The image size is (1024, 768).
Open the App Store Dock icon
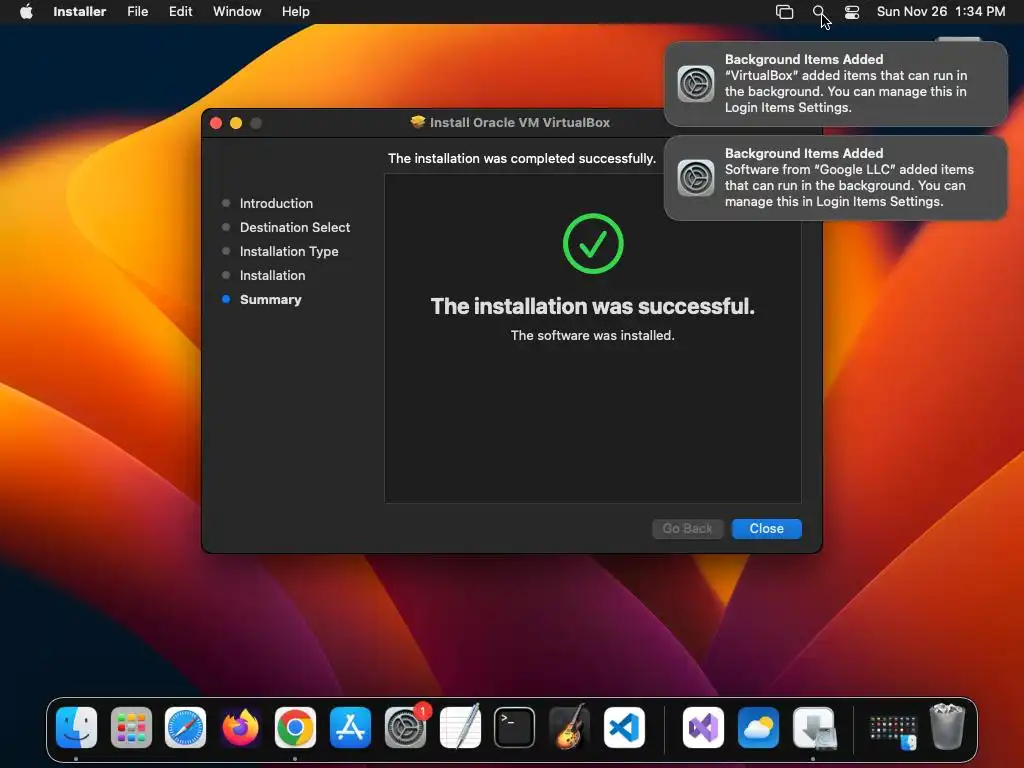tap(350, 728)
